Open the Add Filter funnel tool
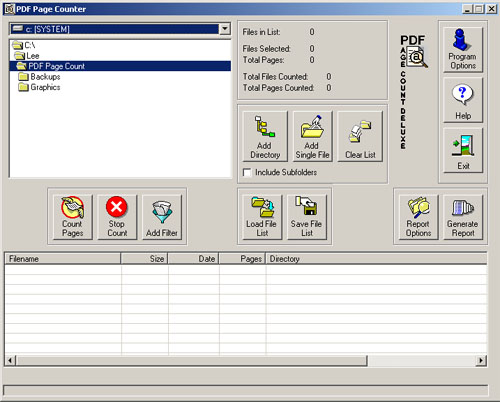Image resolution: width=500 pixels, height=402 pixels. (162, 217)
